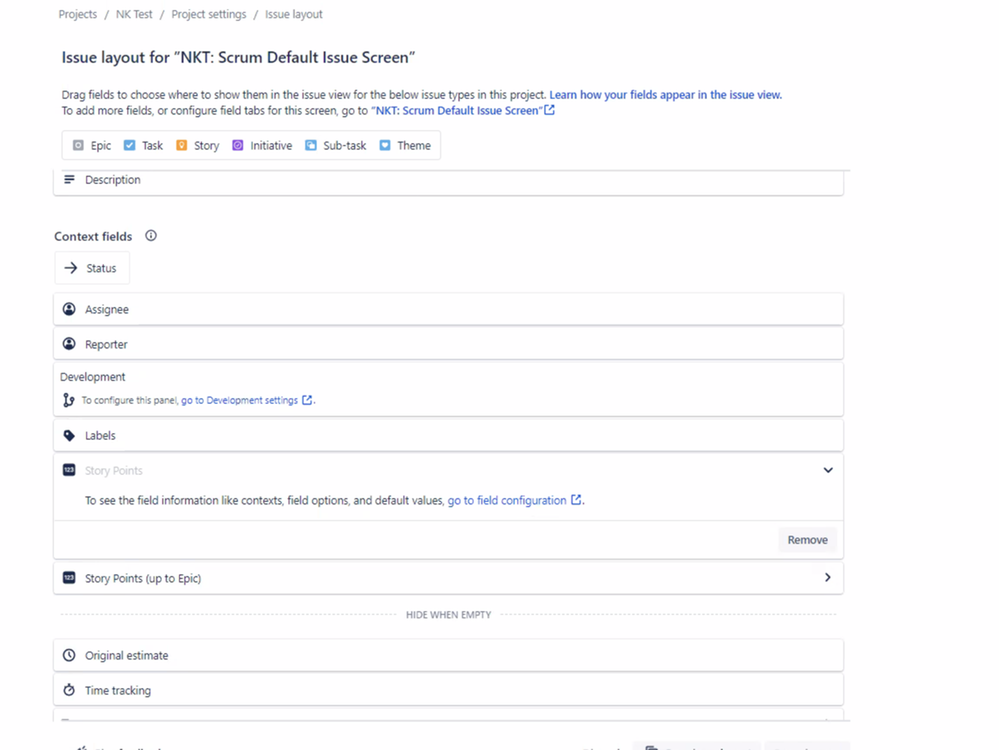Click the Development branch icon
The image size is (999, 750).
69,400
